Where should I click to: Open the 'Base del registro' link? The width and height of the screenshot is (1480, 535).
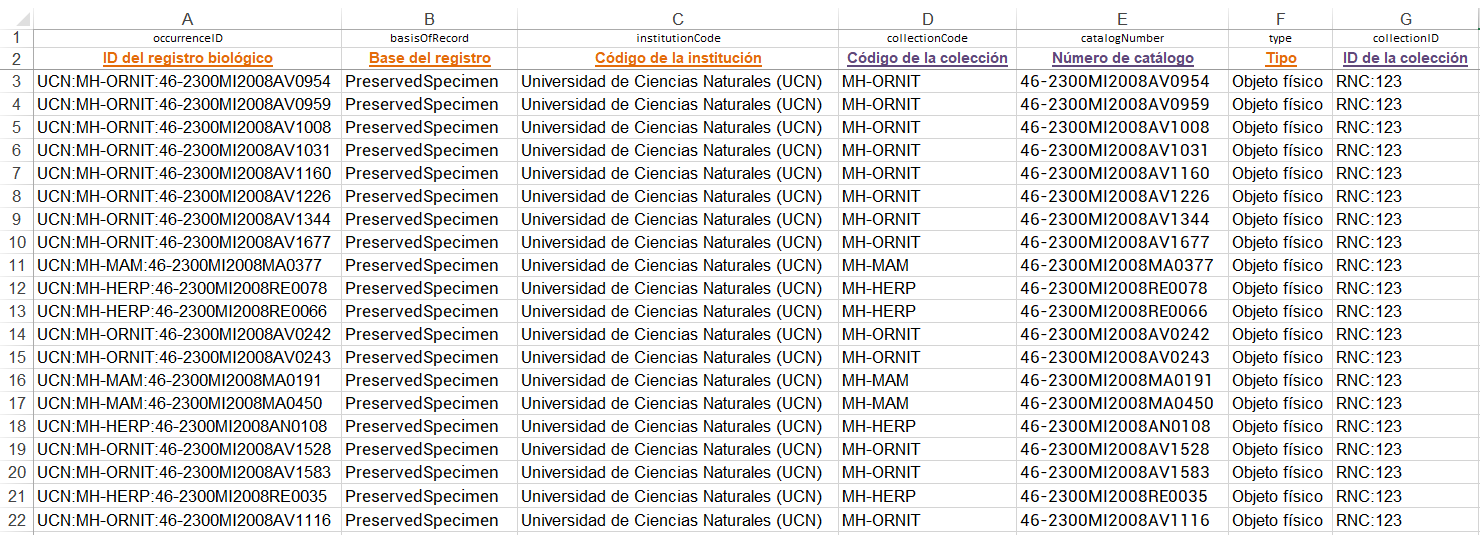pyautogui.click(x=430, y=58)
